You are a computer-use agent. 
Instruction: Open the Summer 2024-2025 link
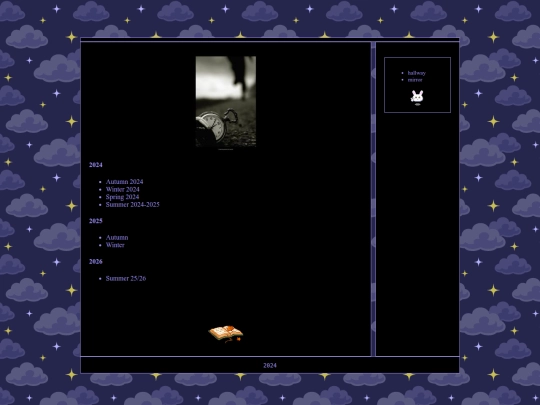(133, 205)
